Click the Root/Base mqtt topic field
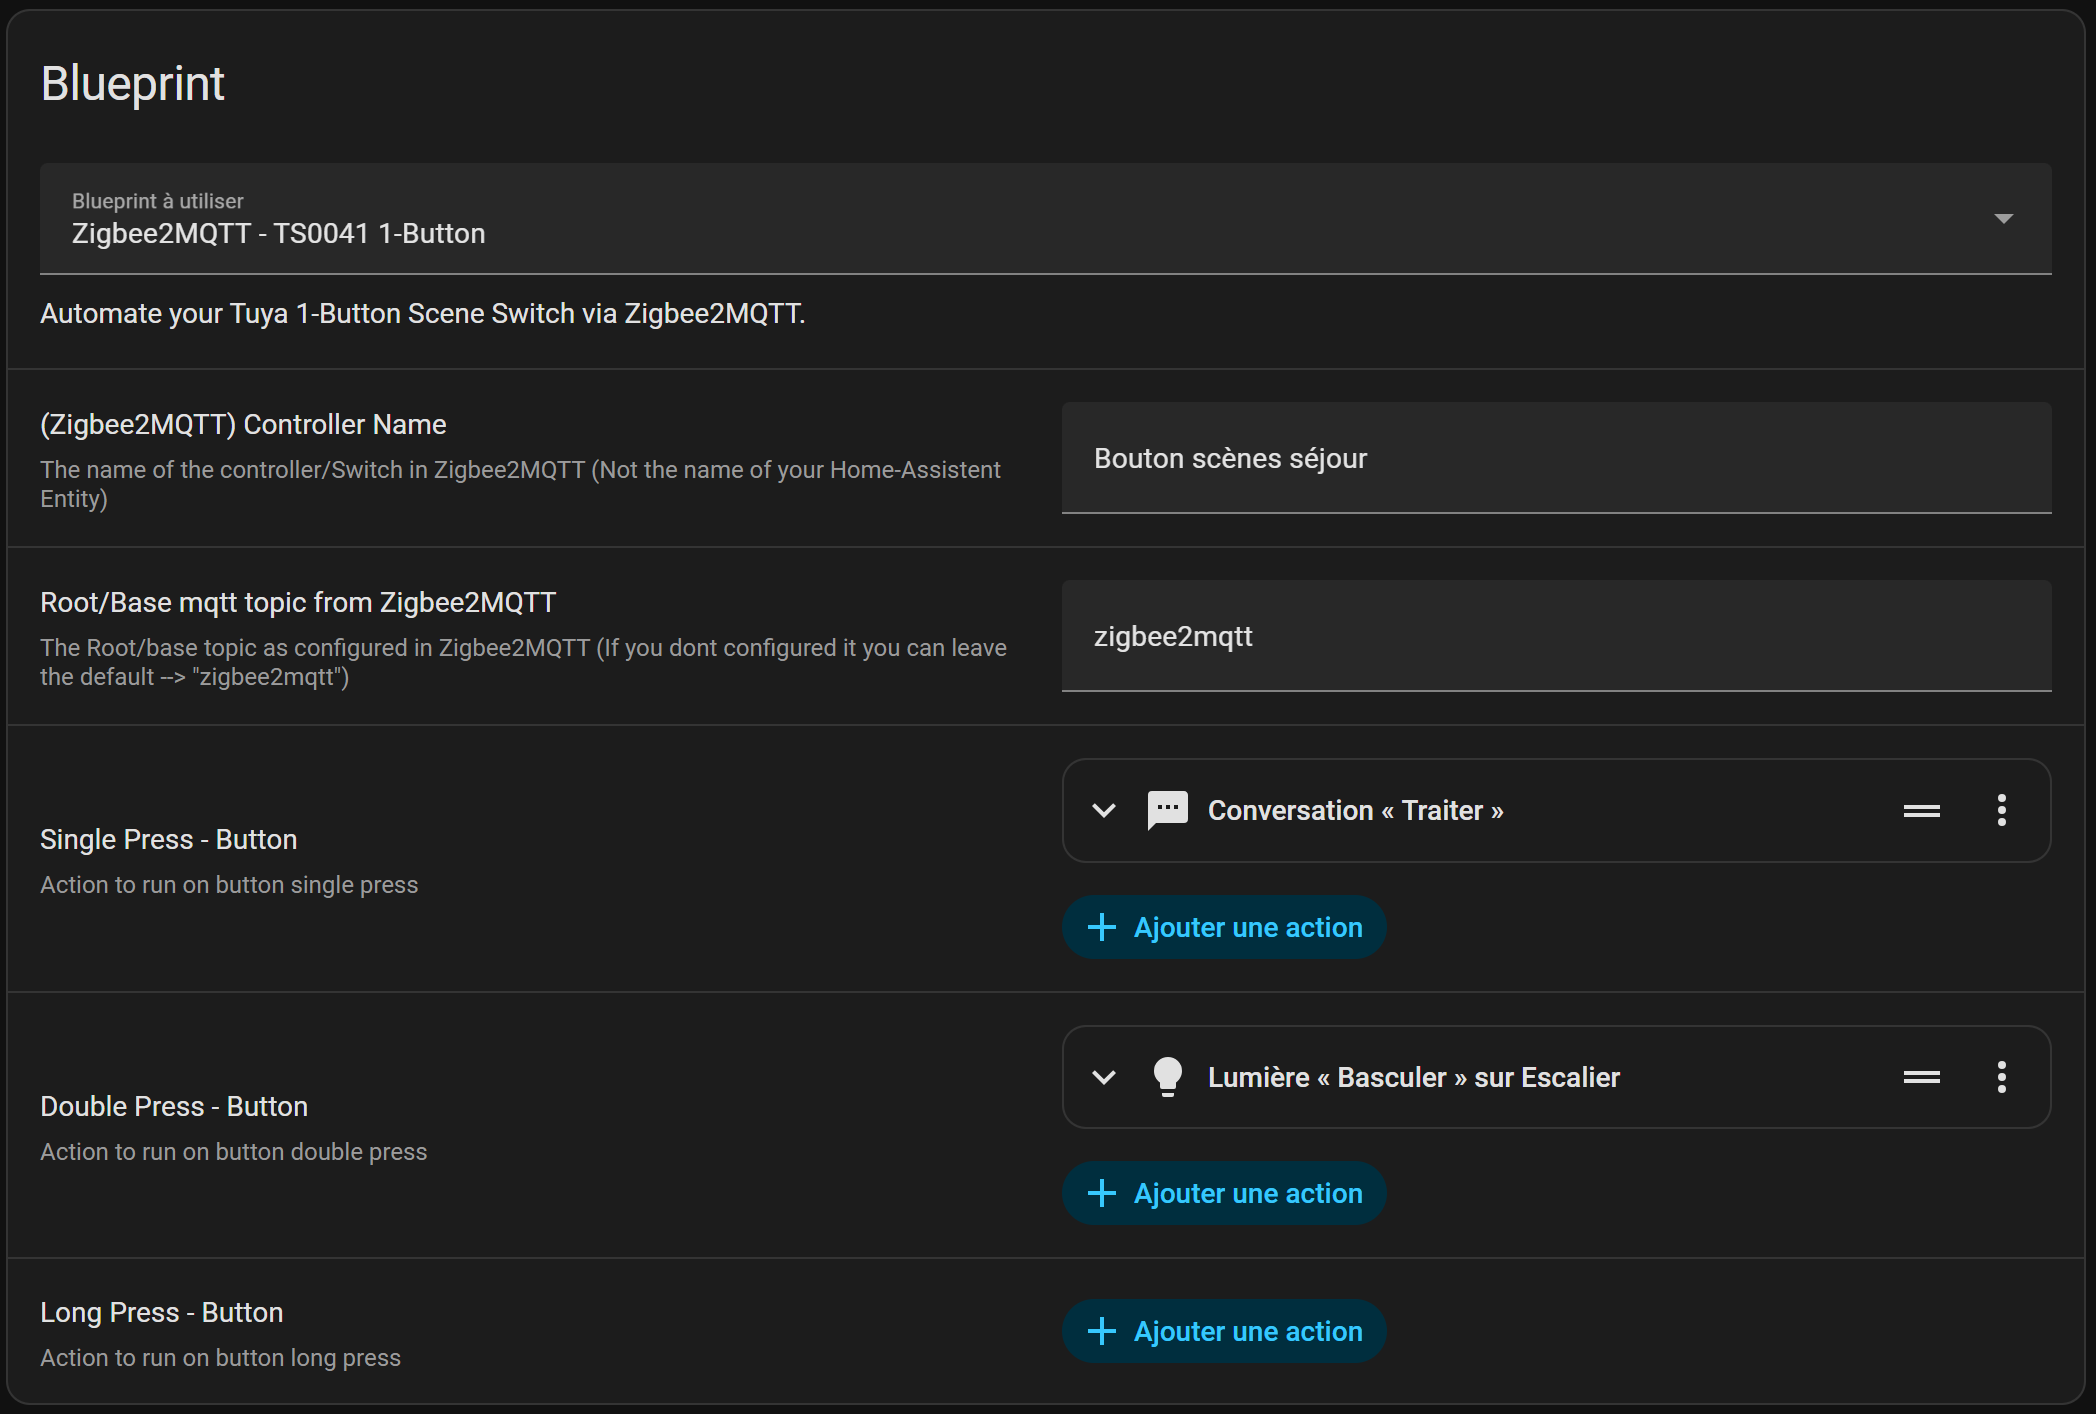Viewport: 2096px width, 1414px height. click(1555, 636)
